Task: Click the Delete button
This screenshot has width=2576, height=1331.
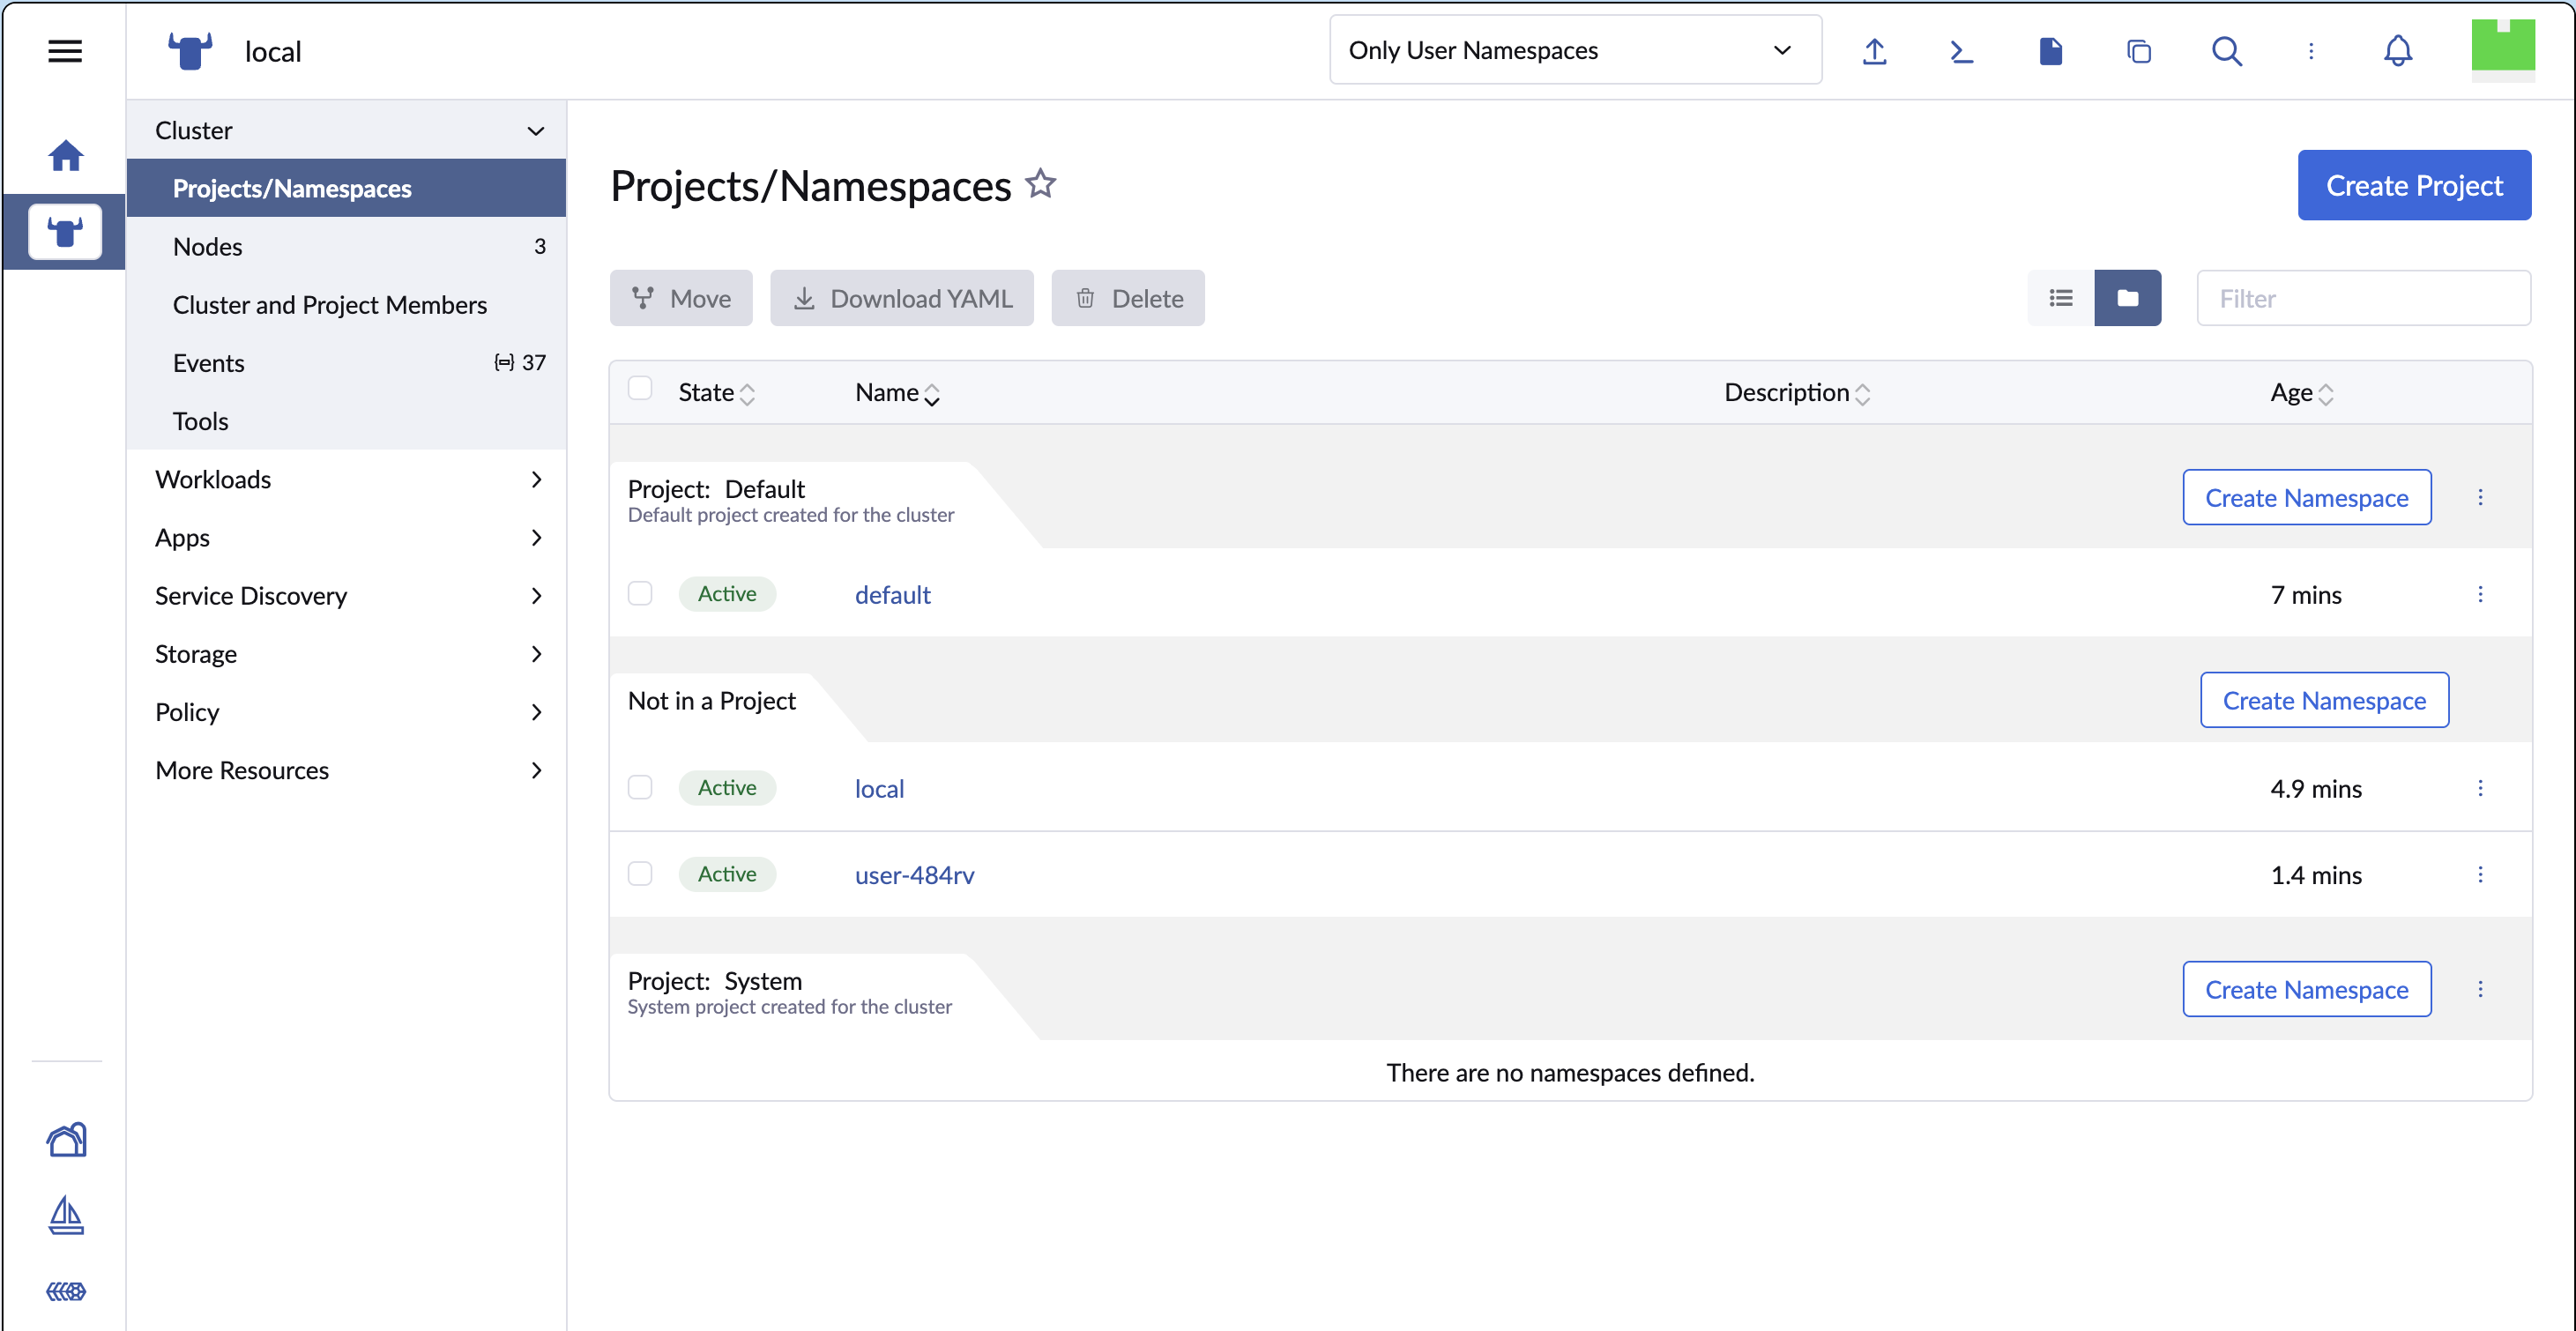Action: coord(1128,298)
